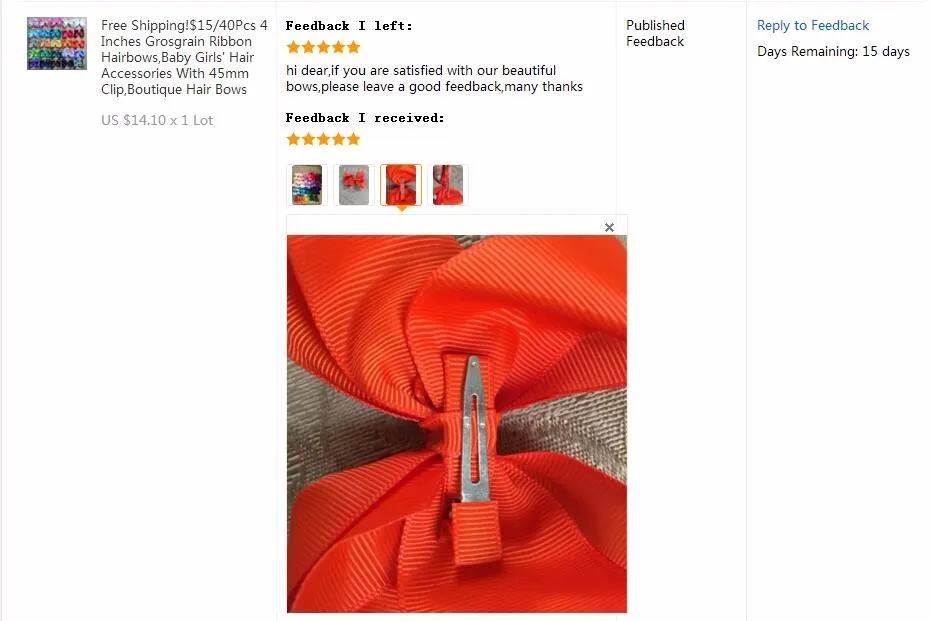View the fourth review photo thumbnail
The width and height of the screenshot is (932, 621).
448,185
